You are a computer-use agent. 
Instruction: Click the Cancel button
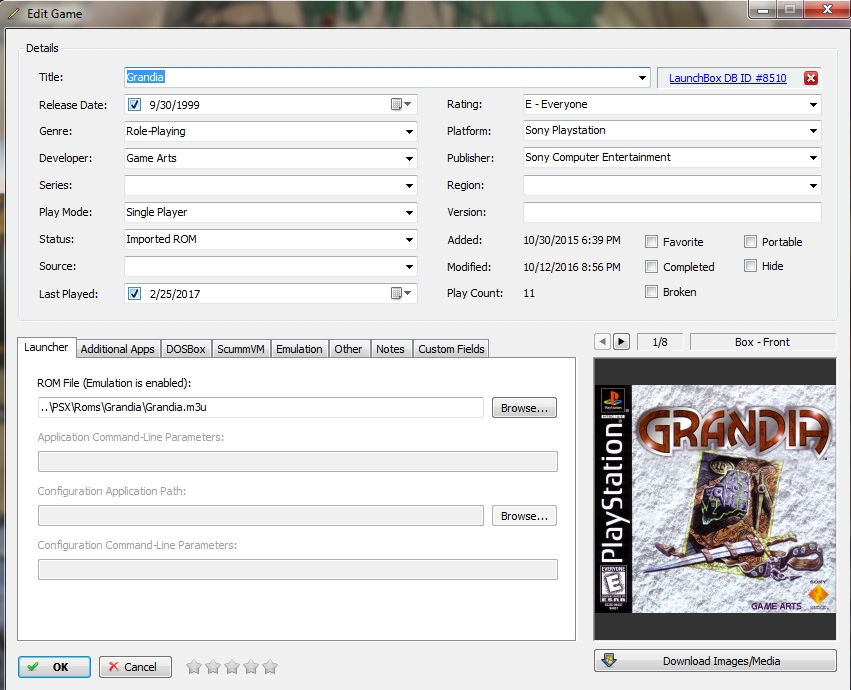coord(135,667)
